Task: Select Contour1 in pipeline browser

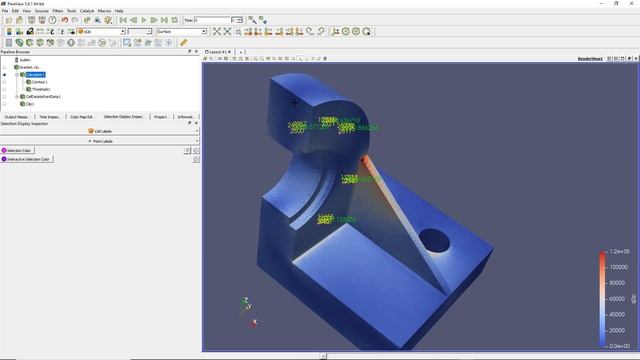Action: pyautogui.click(x=39, y=82)
